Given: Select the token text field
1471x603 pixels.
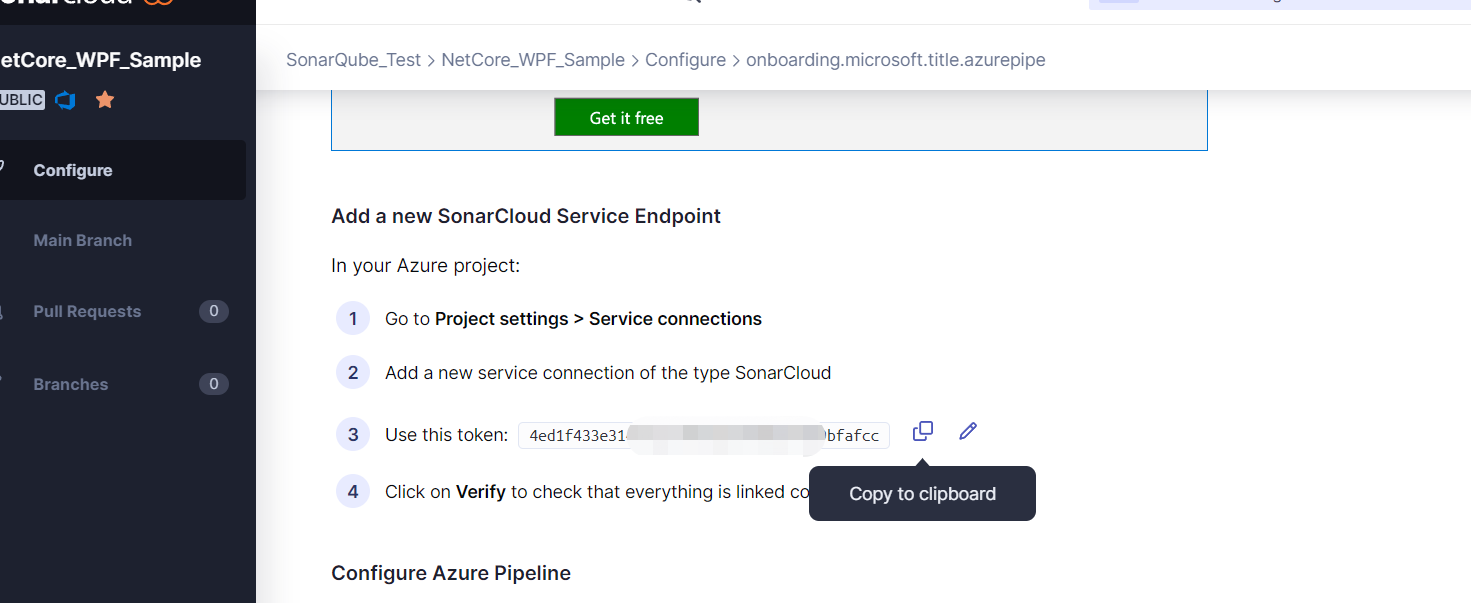Looking at the screenshot, I should pos(703,435).
